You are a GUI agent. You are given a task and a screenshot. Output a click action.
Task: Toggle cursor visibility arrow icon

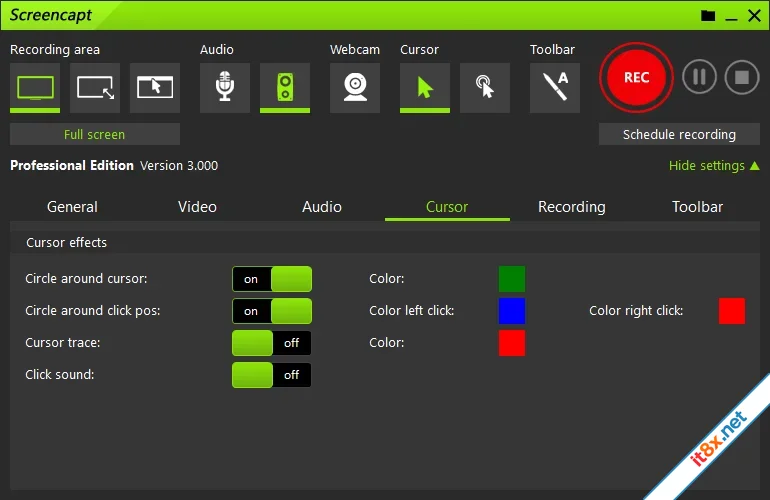click(x=425, y=87)
